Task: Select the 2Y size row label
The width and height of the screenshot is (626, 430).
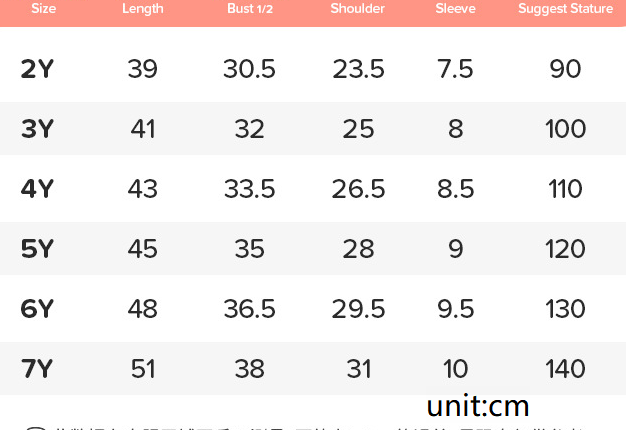Action: click(37, 69)
